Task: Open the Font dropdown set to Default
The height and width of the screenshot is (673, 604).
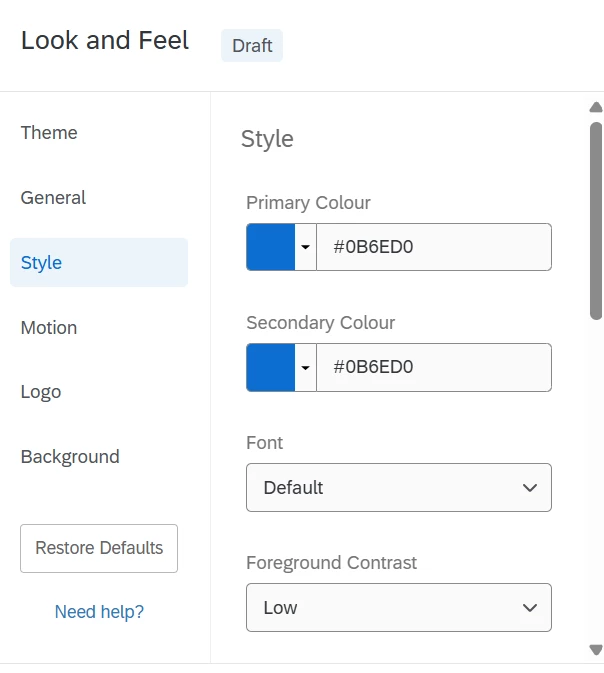Action: (x=399, y=488)
